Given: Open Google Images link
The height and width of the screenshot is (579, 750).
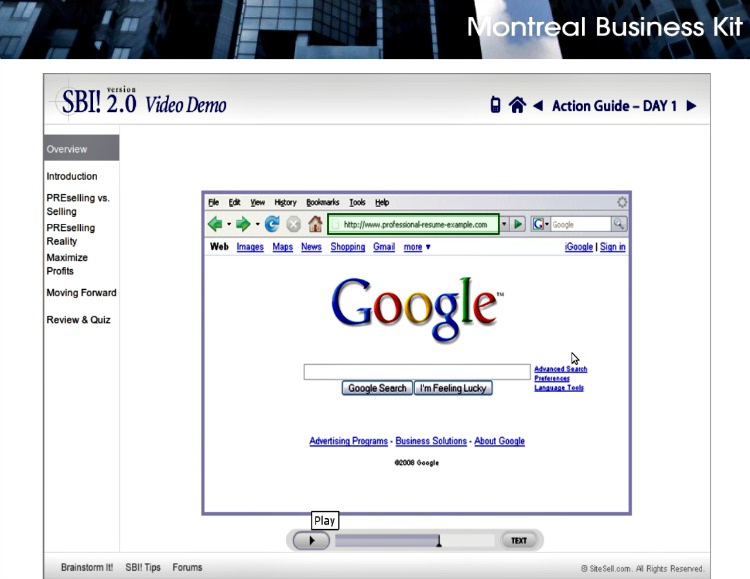Looking at the screenshot, I should click(250, 247).
